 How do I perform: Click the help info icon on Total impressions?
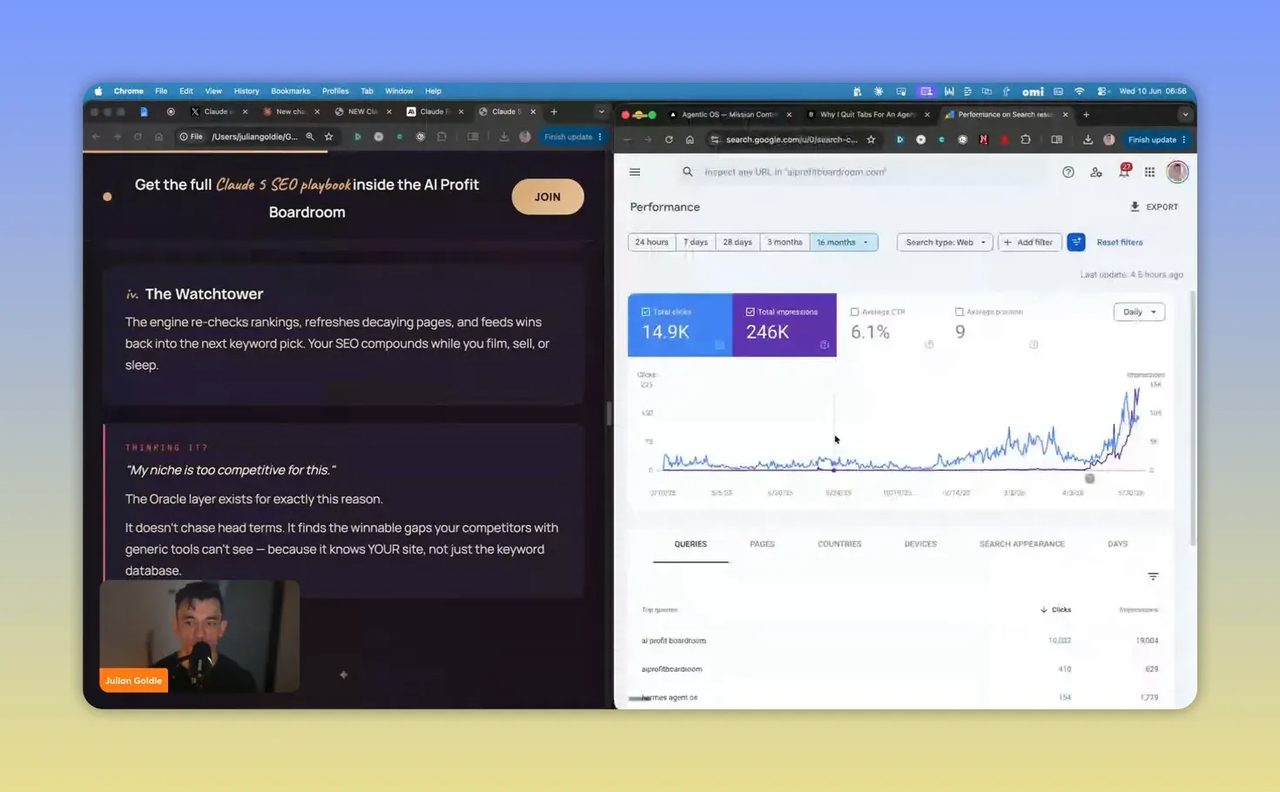coord(825,344)
